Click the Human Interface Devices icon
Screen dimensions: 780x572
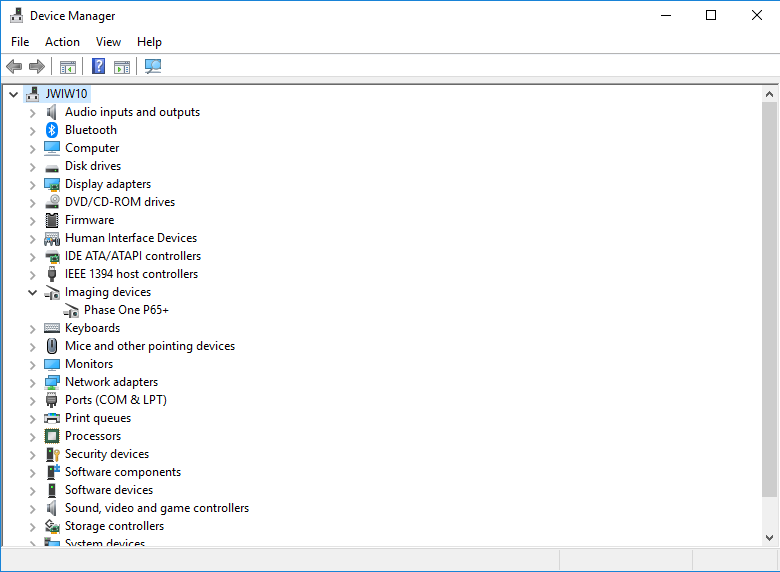[52, 239]
